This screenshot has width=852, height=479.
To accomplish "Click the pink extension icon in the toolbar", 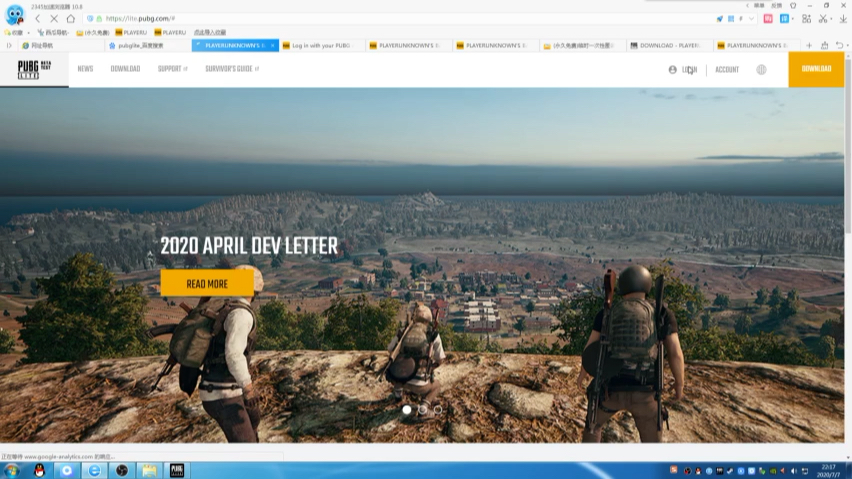I will (768, 18).
